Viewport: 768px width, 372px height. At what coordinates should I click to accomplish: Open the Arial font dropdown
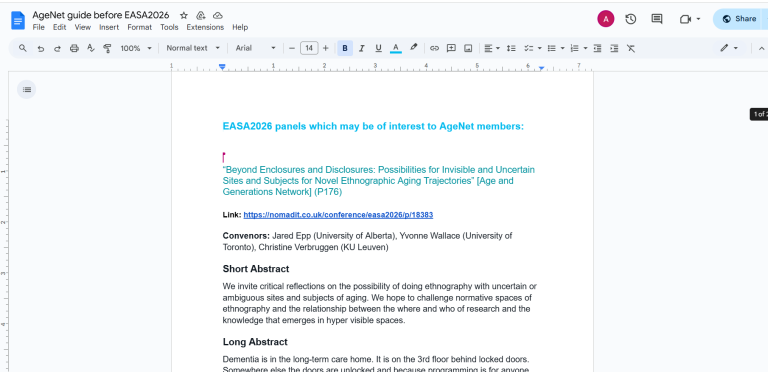[256, 48]
